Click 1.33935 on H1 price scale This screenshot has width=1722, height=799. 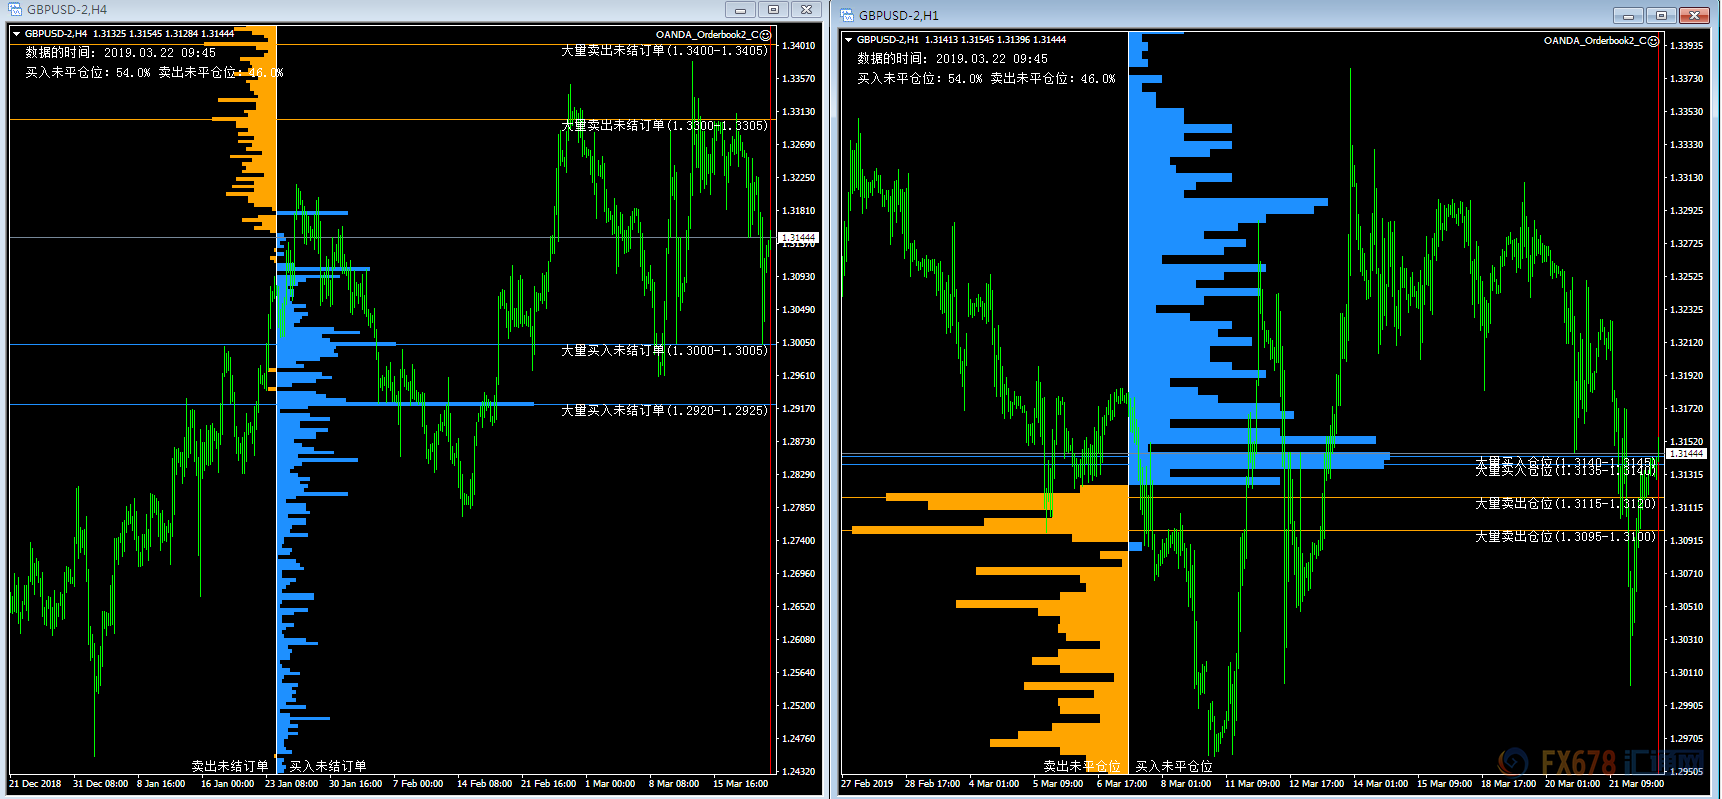[x=1686, y=45]
